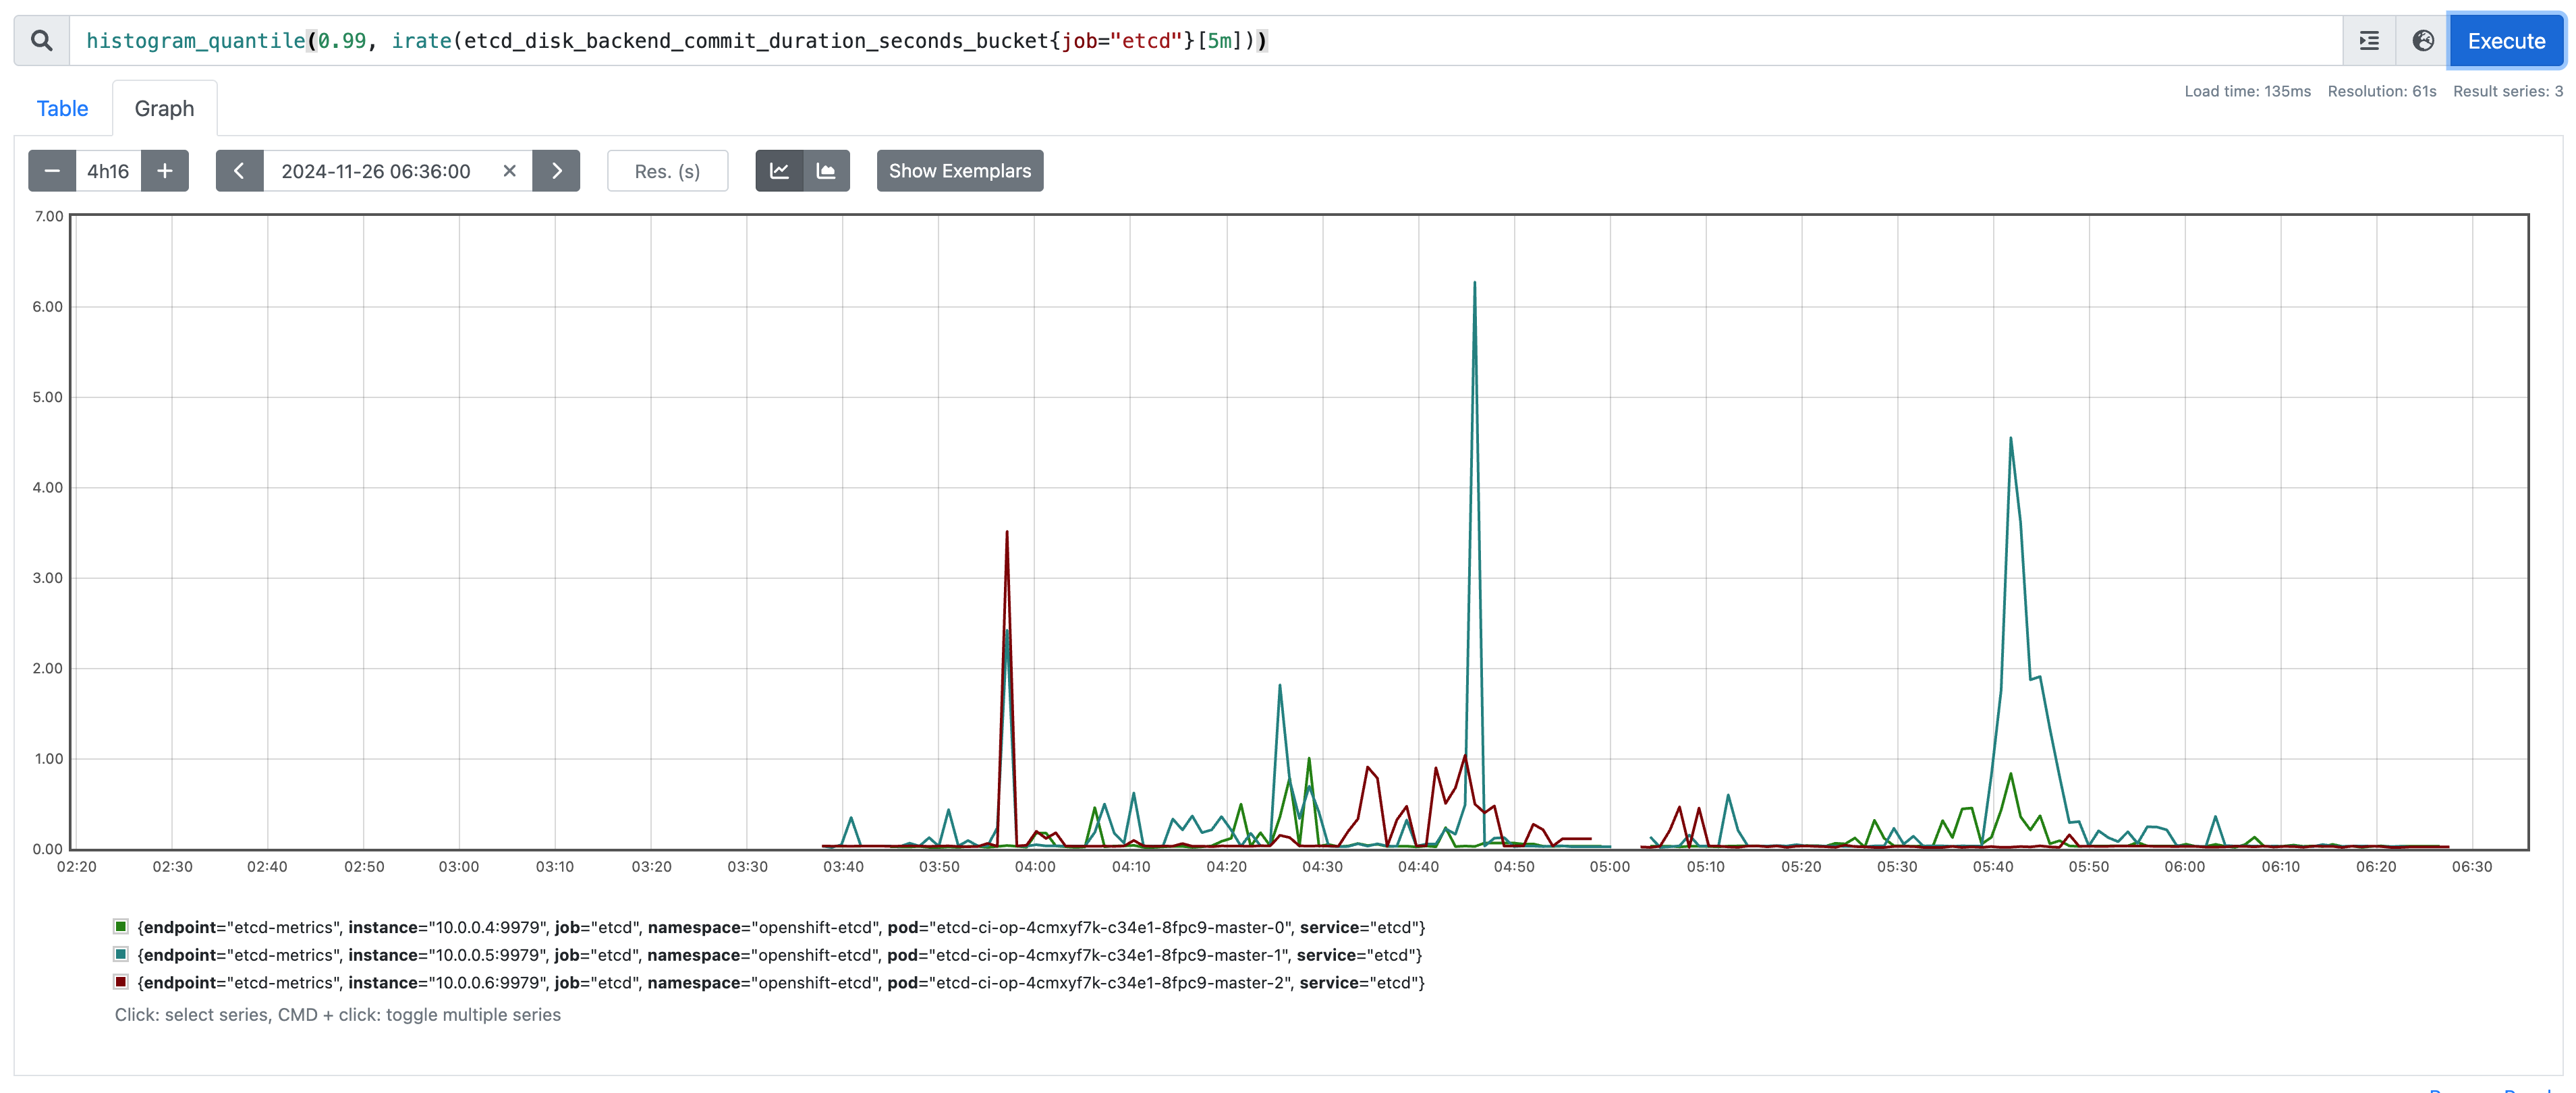Toggle the Show Exemplars button
Viewport: 2576px width, 1093px height.
click(x=959, y=171)
